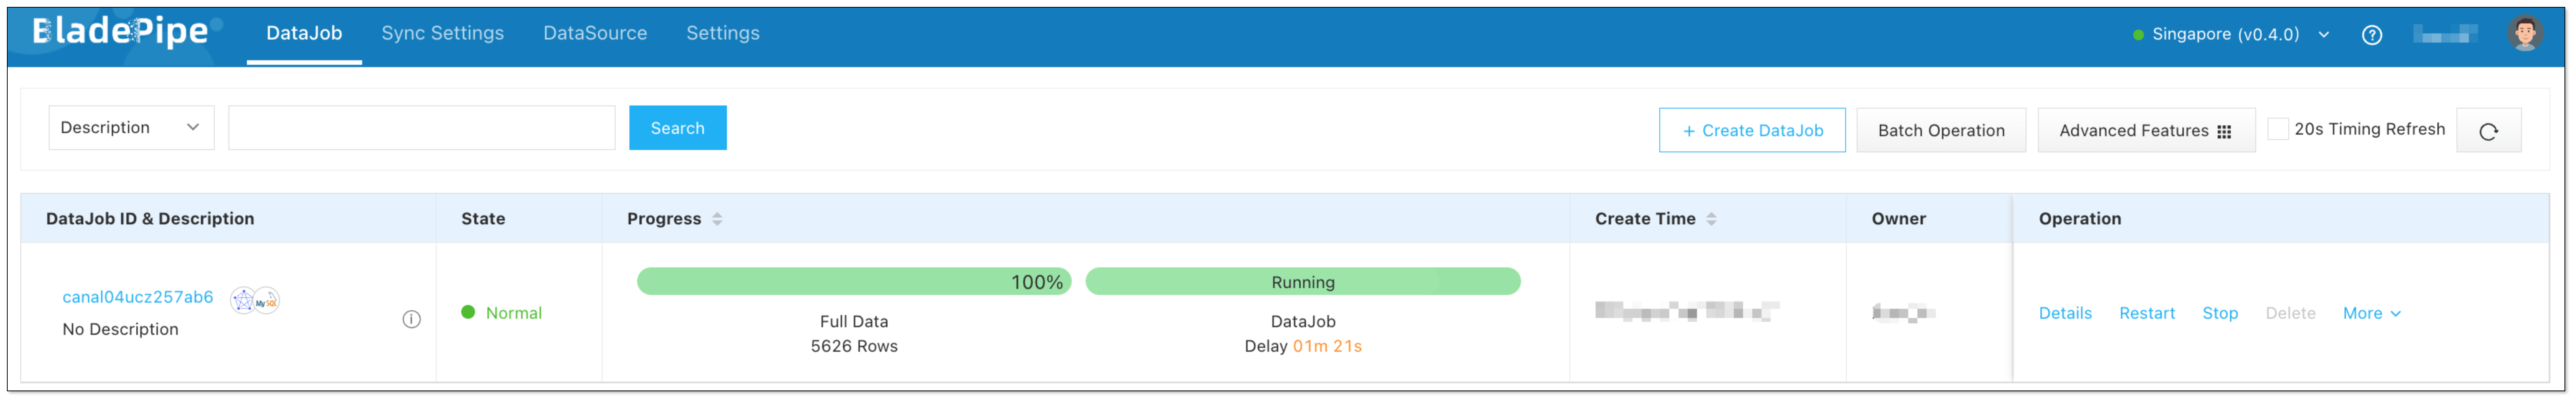Click the circular refresh icon button
The image size is (2576, 402).
[x=2488, y=131]
